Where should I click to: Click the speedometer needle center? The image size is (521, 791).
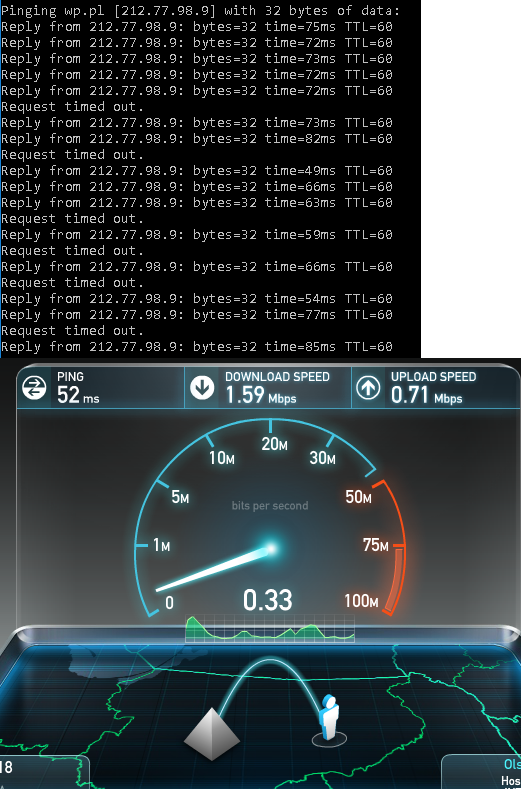click(271, 548)
